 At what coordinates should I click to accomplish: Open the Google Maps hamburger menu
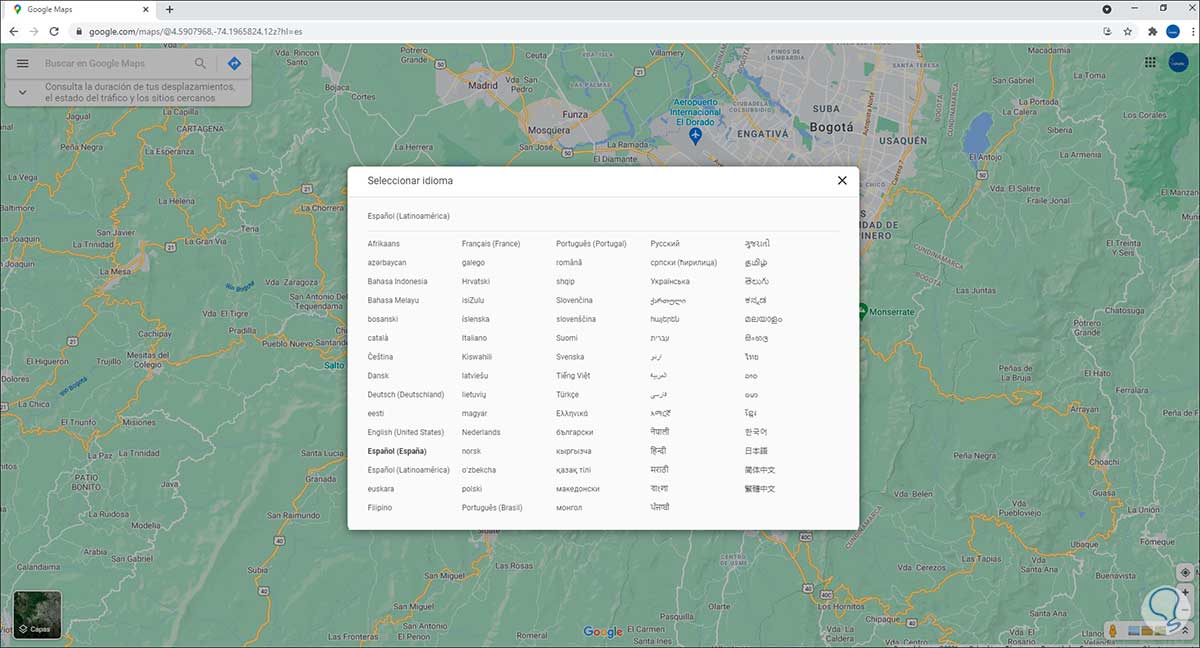tap(23, 64)
